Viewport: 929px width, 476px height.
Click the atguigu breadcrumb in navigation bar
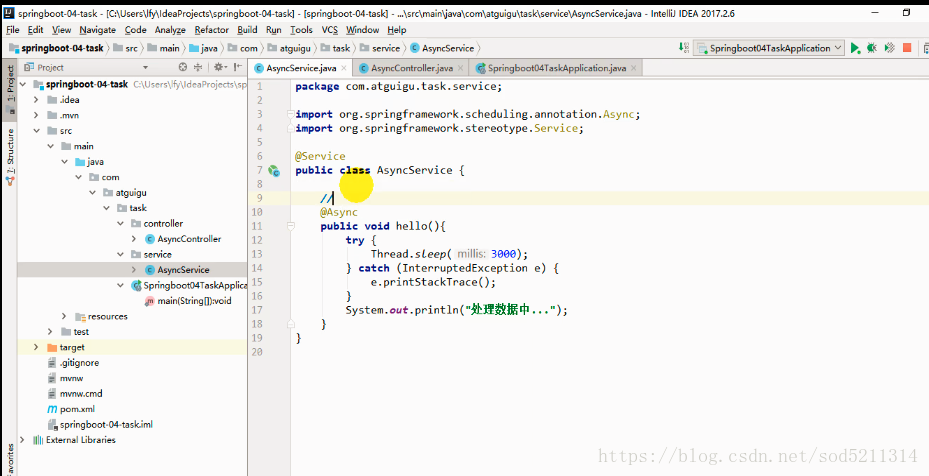(x=290, y=48)
